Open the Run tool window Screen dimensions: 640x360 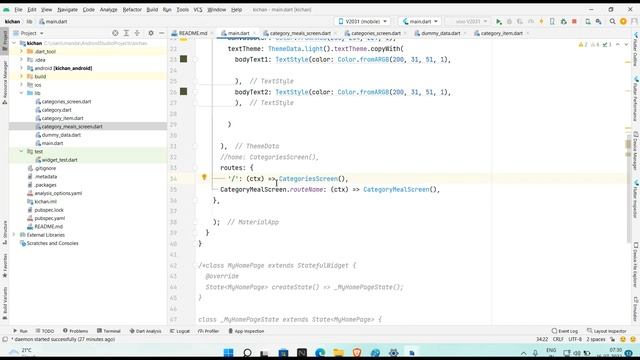coord(20,331)
